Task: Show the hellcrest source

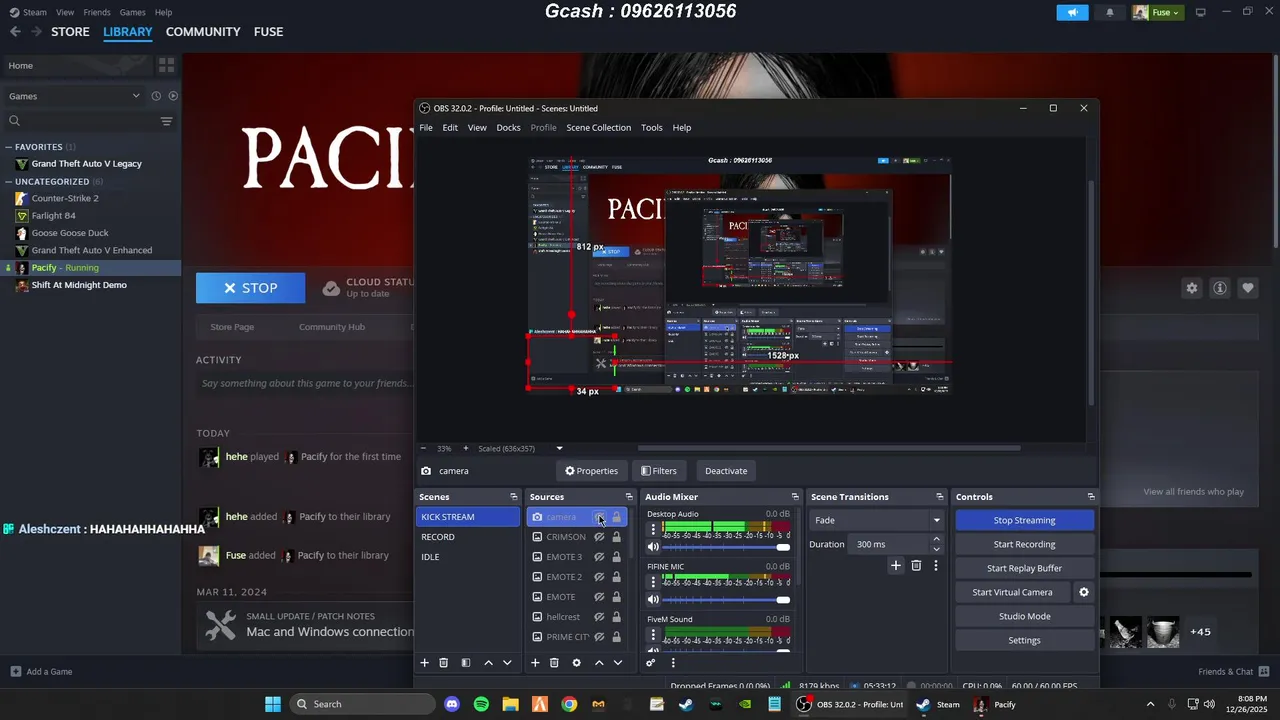Action: [x=599, y=617]
